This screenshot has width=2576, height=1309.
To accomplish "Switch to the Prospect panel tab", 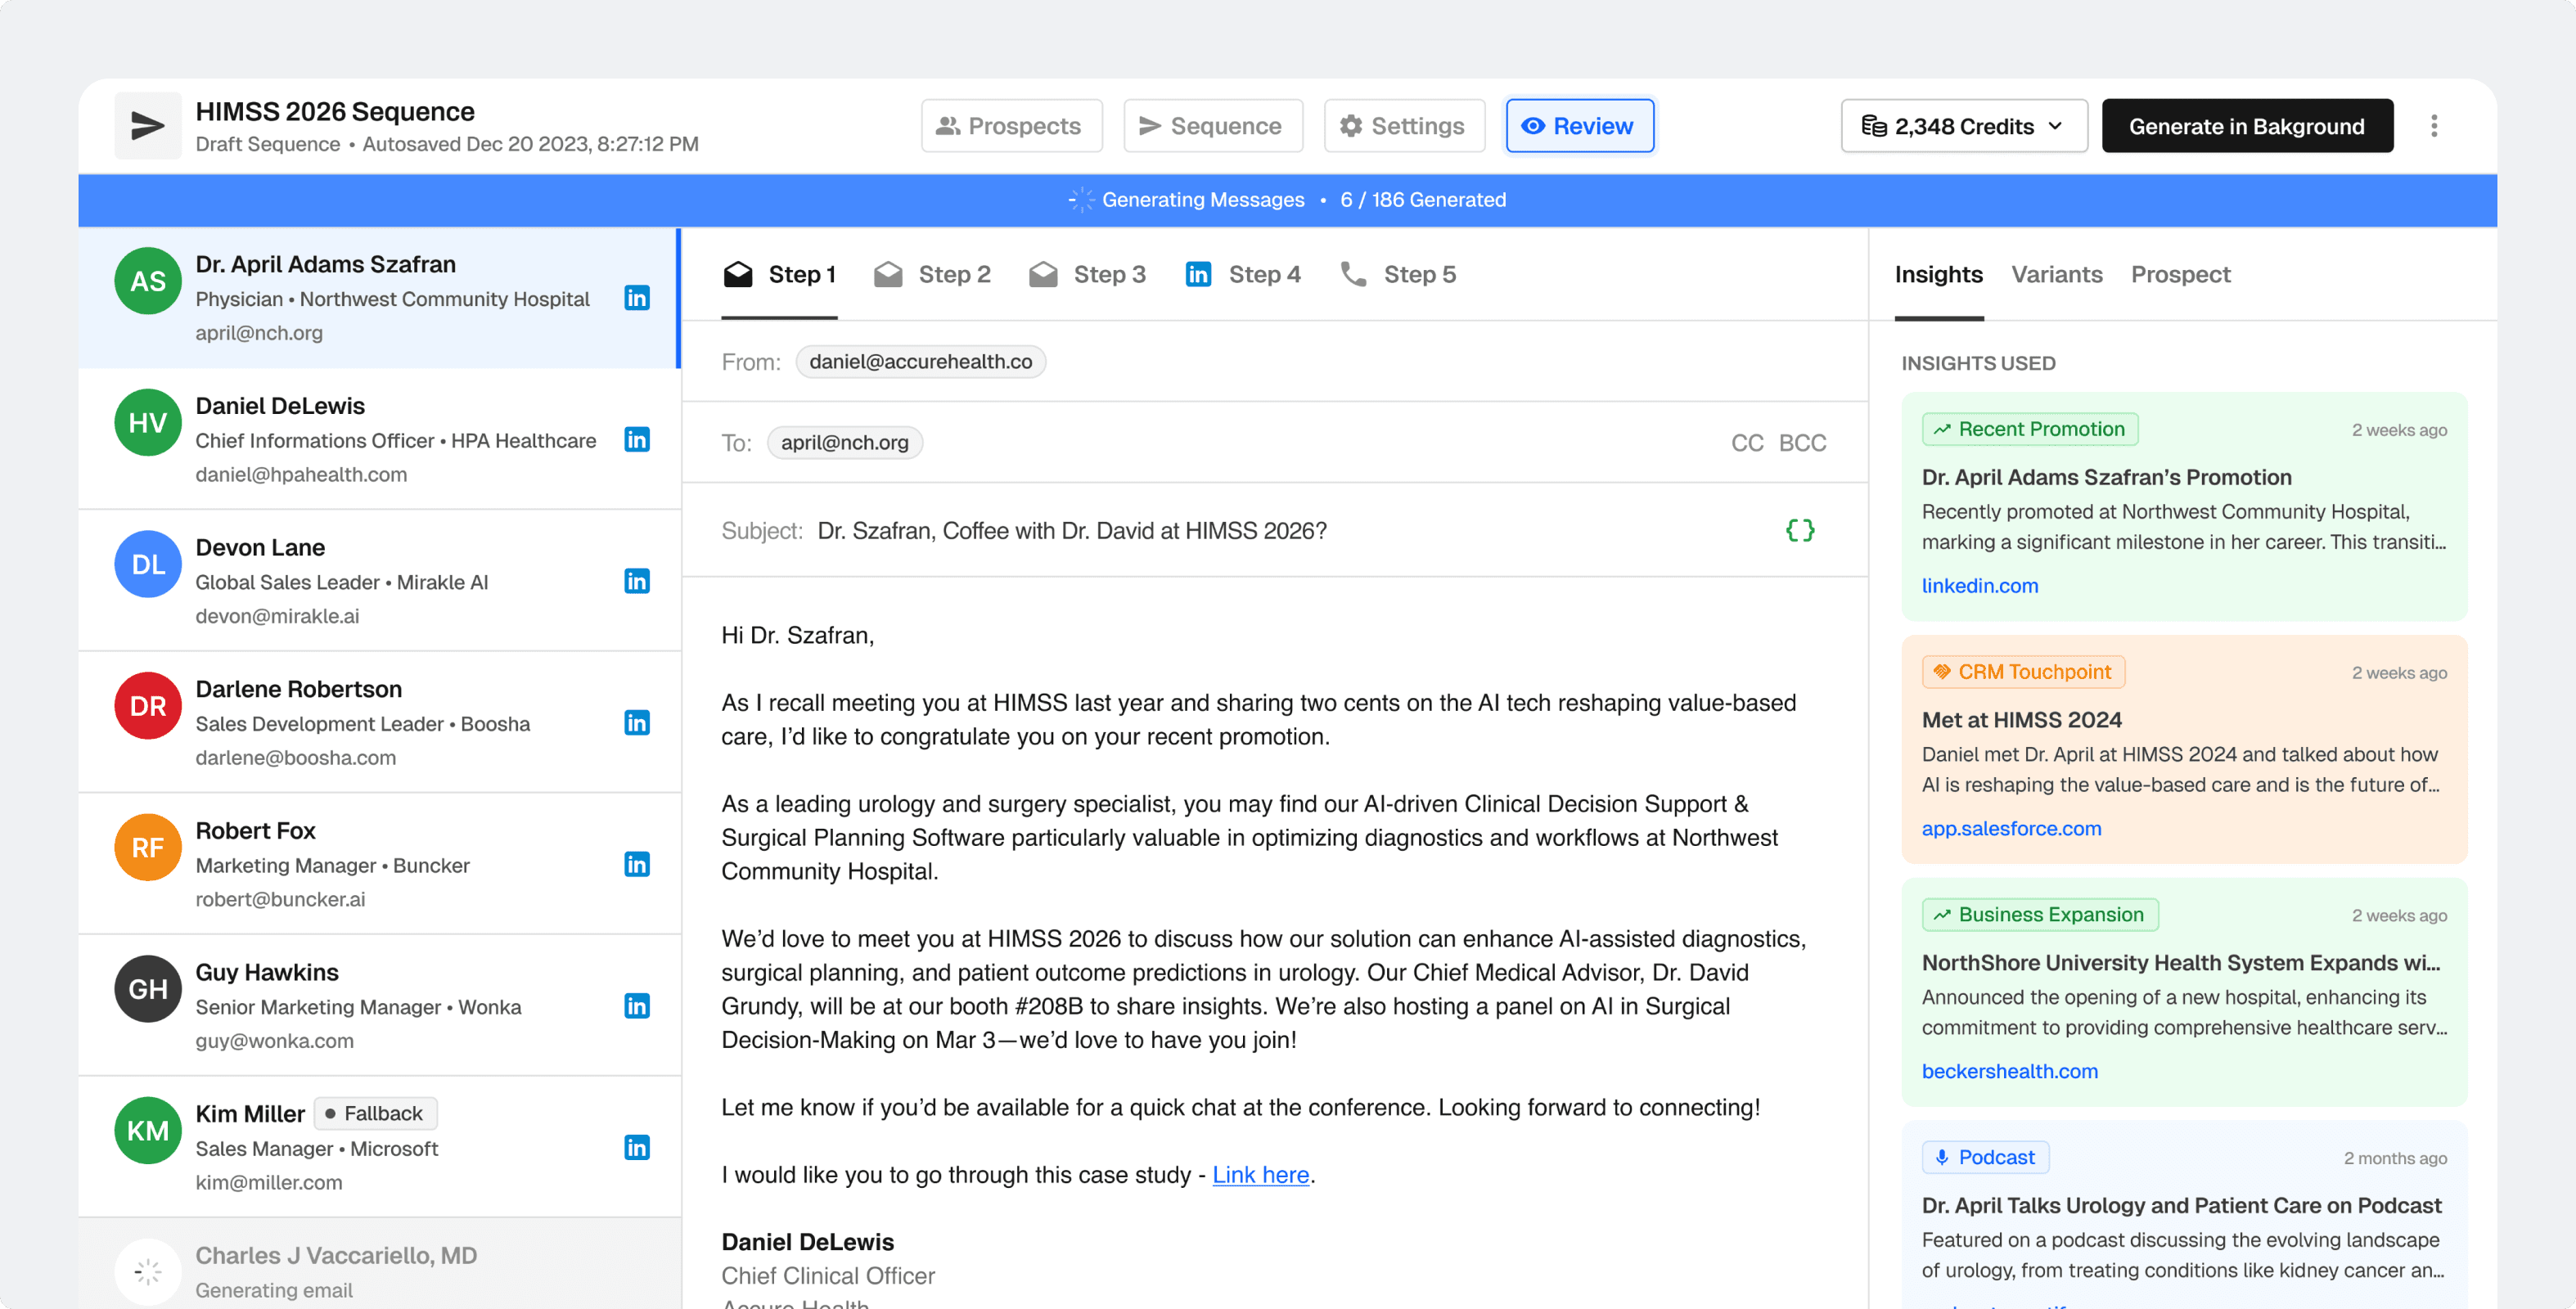I will coord(2180,274).
